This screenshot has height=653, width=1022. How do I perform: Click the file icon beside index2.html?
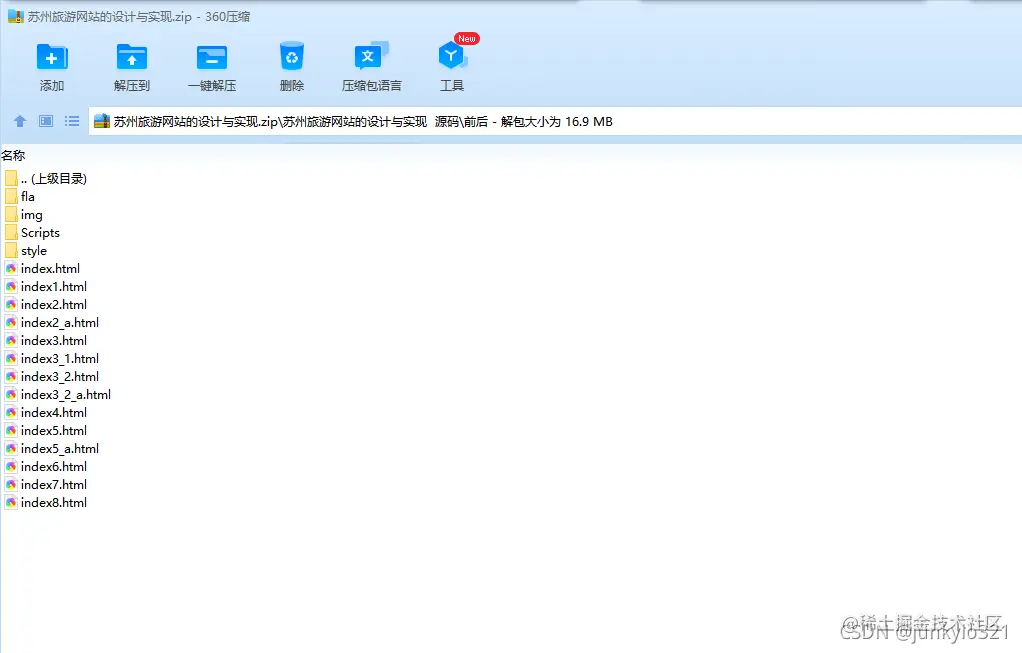pyautogui.click(x=11, y=304)
